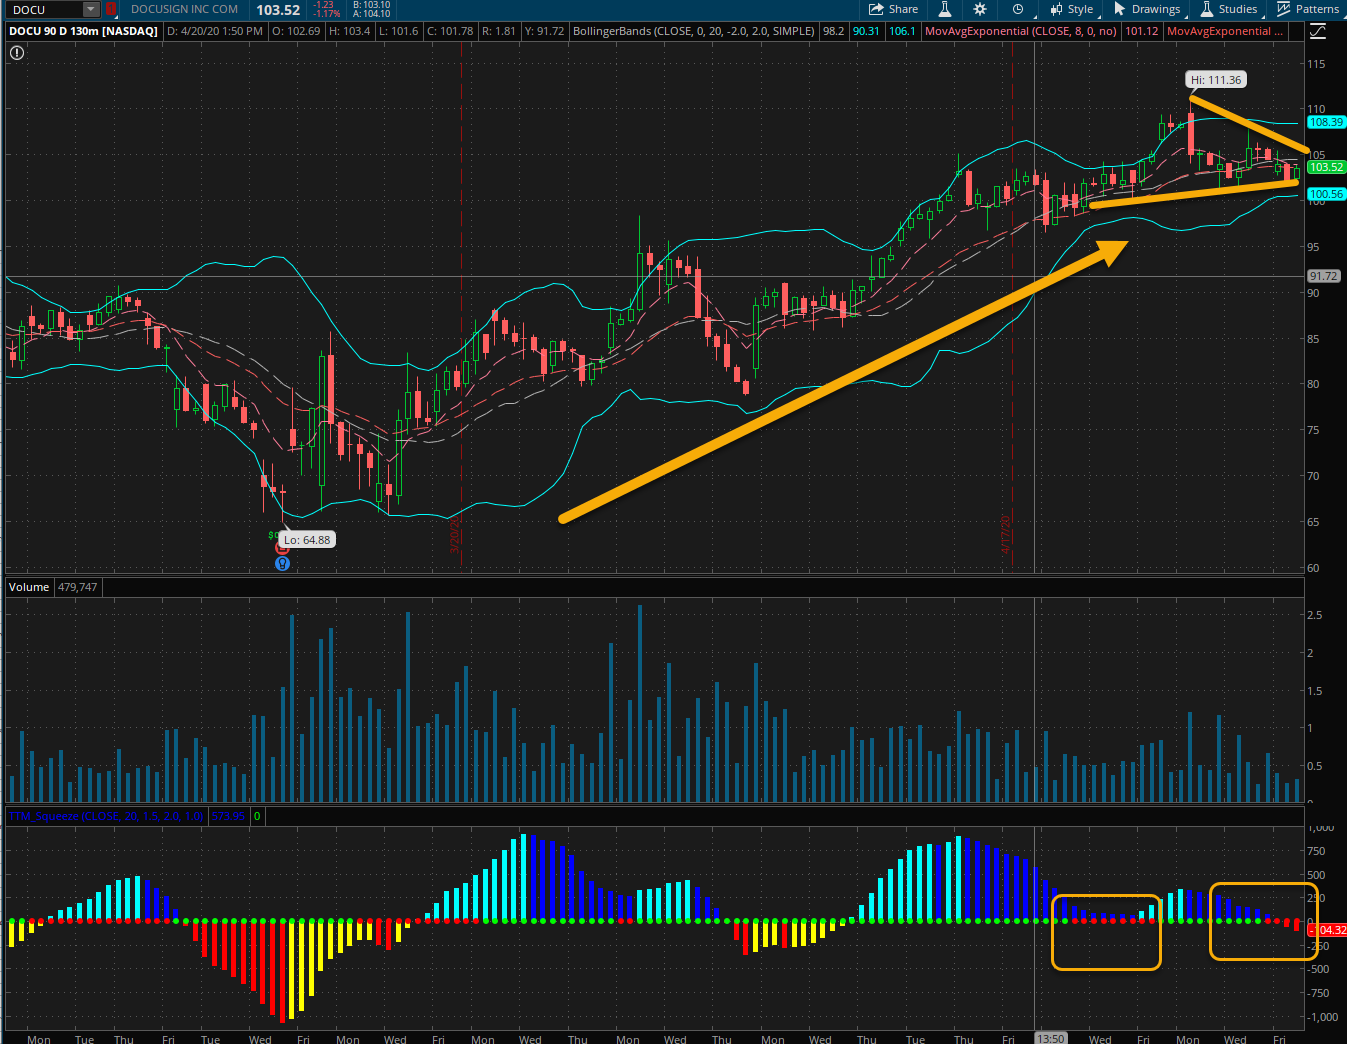The height and width of the screenshot is (1044, 1347).
Task: Click the Volume panel label
Action: pyautogui.click(x=29, y=587)
